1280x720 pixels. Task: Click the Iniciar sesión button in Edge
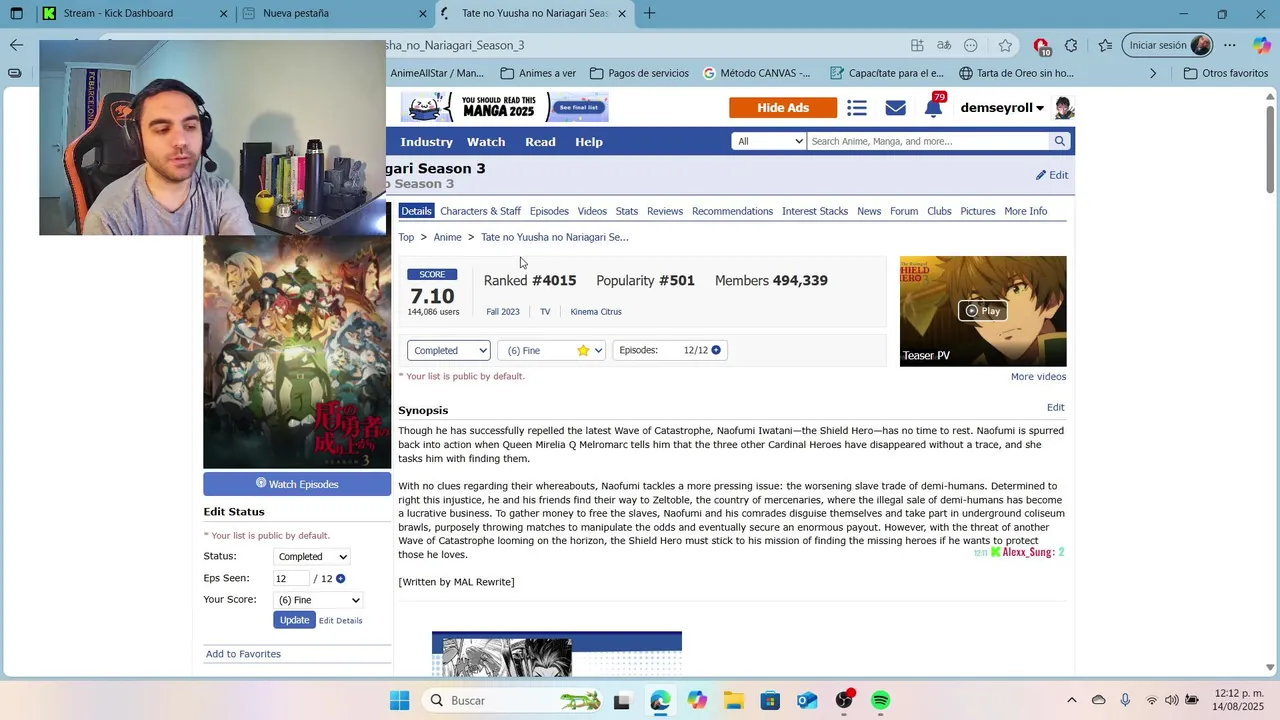pyautogui.click(x=1168, y=45)
